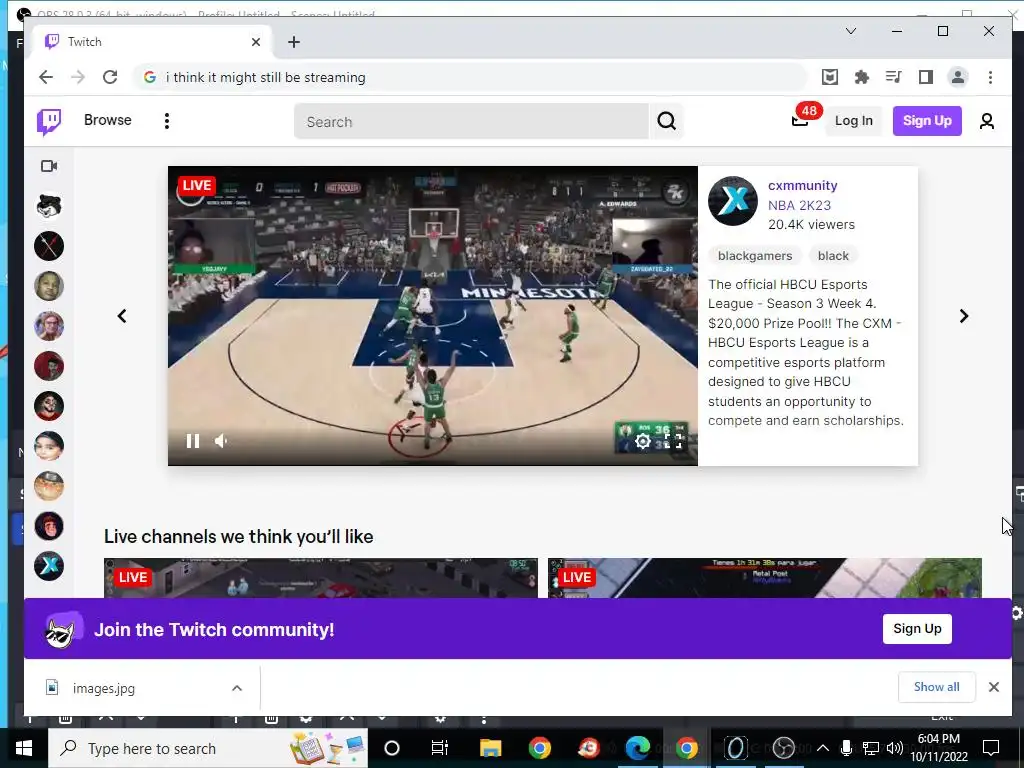Image resolution: width=1024 pixels, height=768 pixels.
Task: Open a new browser tab
Action: pos(294,42)
